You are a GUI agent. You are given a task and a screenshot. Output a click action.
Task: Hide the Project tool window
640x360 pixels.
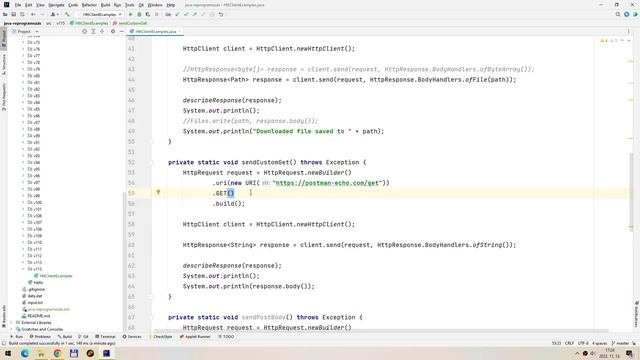121,31
